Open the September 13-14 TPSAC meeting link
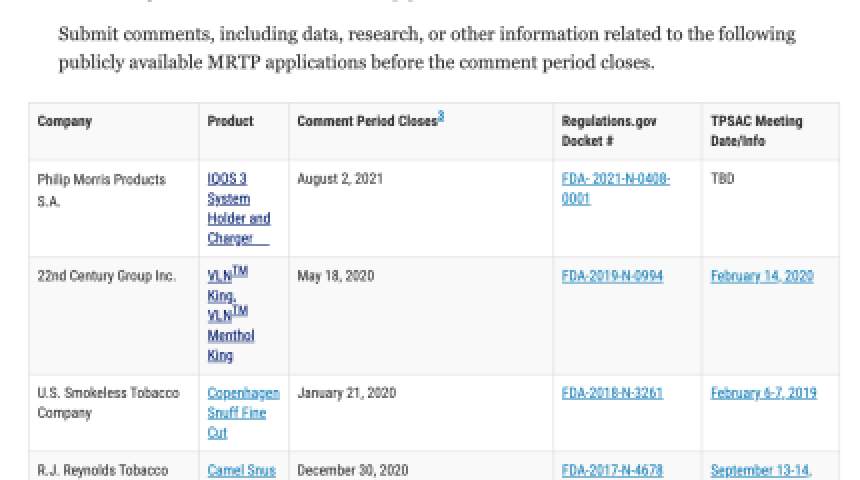This screenshot has width=860, height=480. pos(762,469)
